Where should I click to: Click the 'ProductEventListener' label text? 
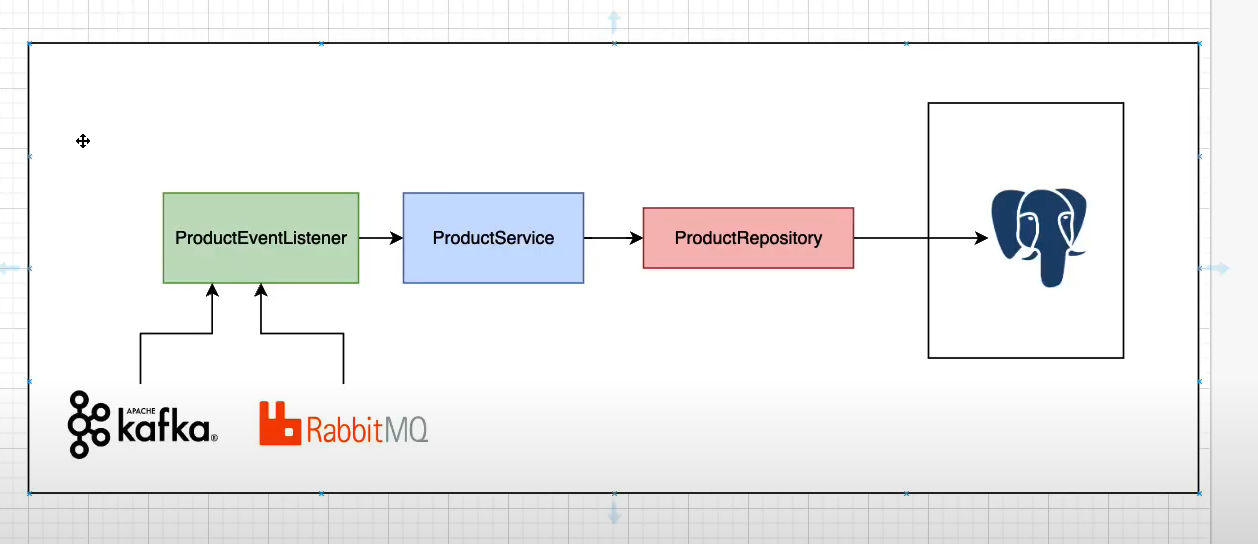coord(261,238)
